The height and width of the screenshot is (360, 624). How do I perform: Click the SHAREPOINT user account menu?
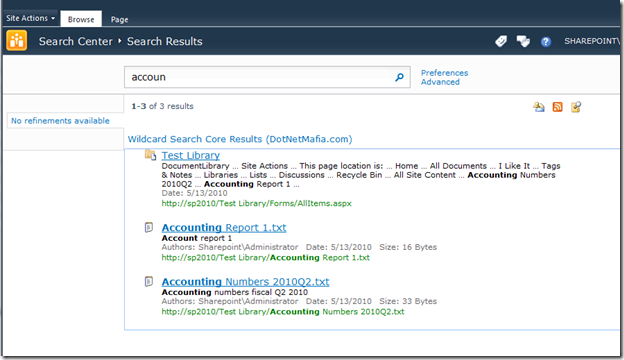[x=592, y=41]
